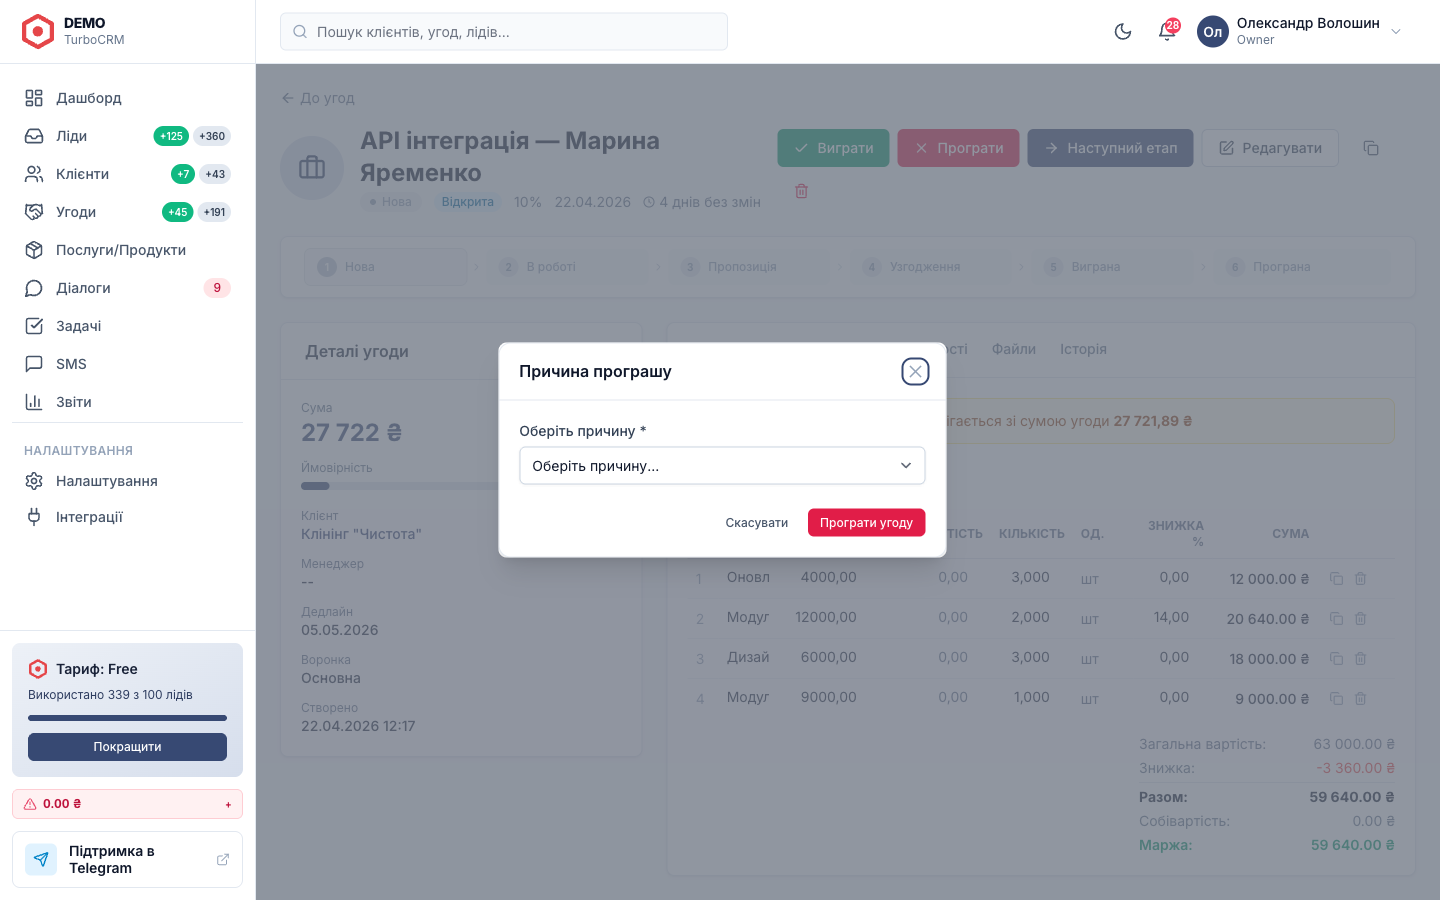Viewport: 1440px width, 900px height.
Task: Click the Відкрита status badge
Action: click(x=468, y=202)
